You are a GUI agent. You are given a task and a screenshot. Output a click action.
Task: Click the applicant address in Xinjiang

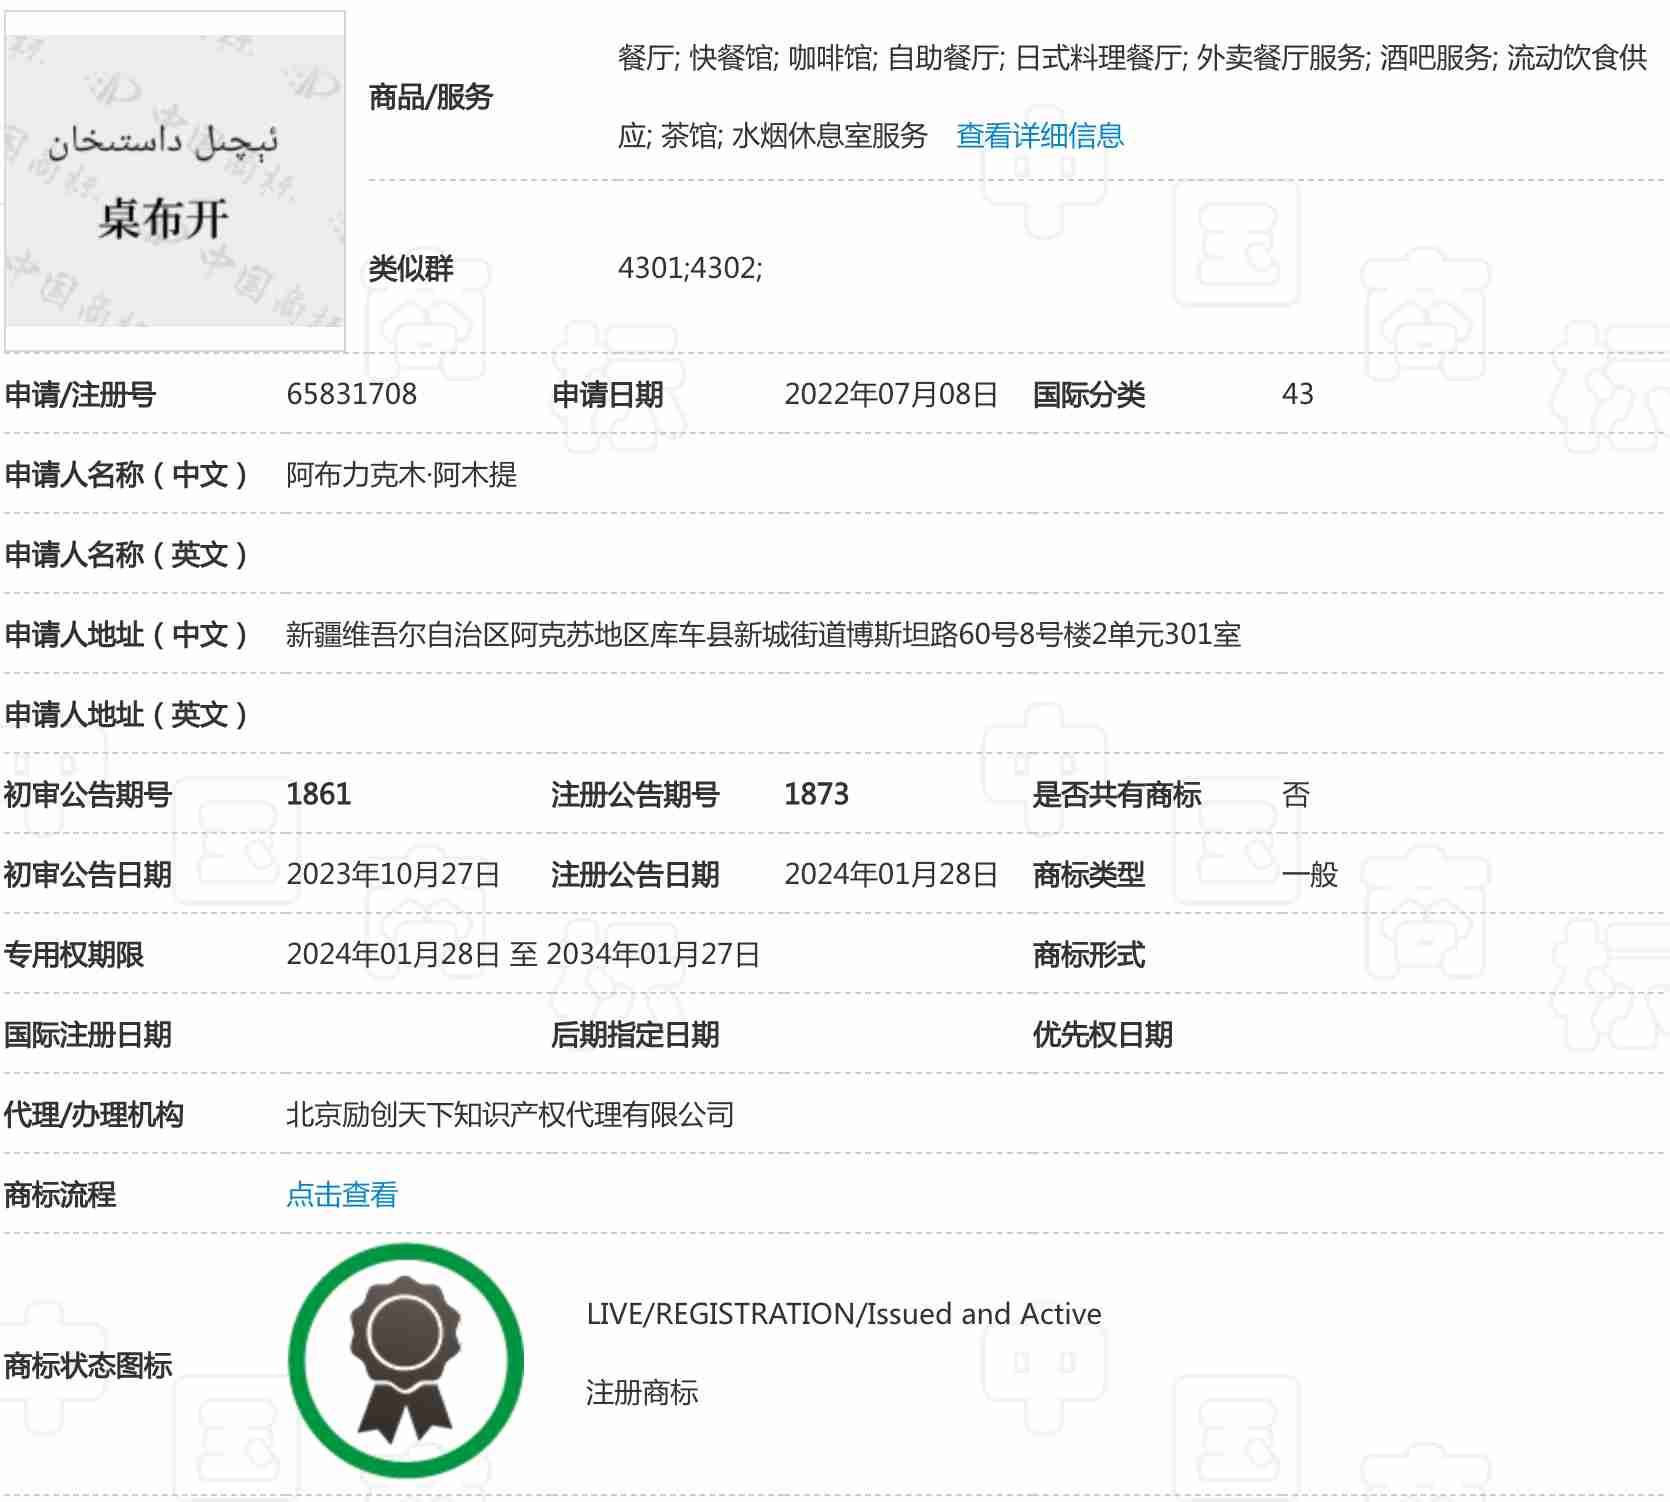click(x=763, y=634)
